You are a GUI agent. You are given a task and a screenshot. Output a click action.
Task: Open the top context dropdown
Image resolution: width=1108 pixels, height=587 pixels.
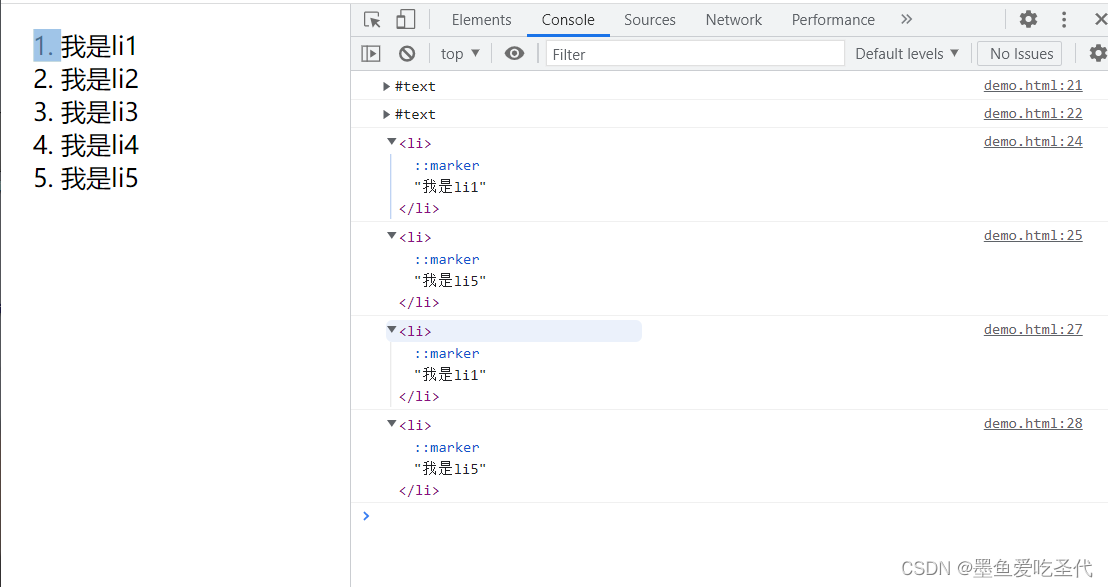[460, 54]
